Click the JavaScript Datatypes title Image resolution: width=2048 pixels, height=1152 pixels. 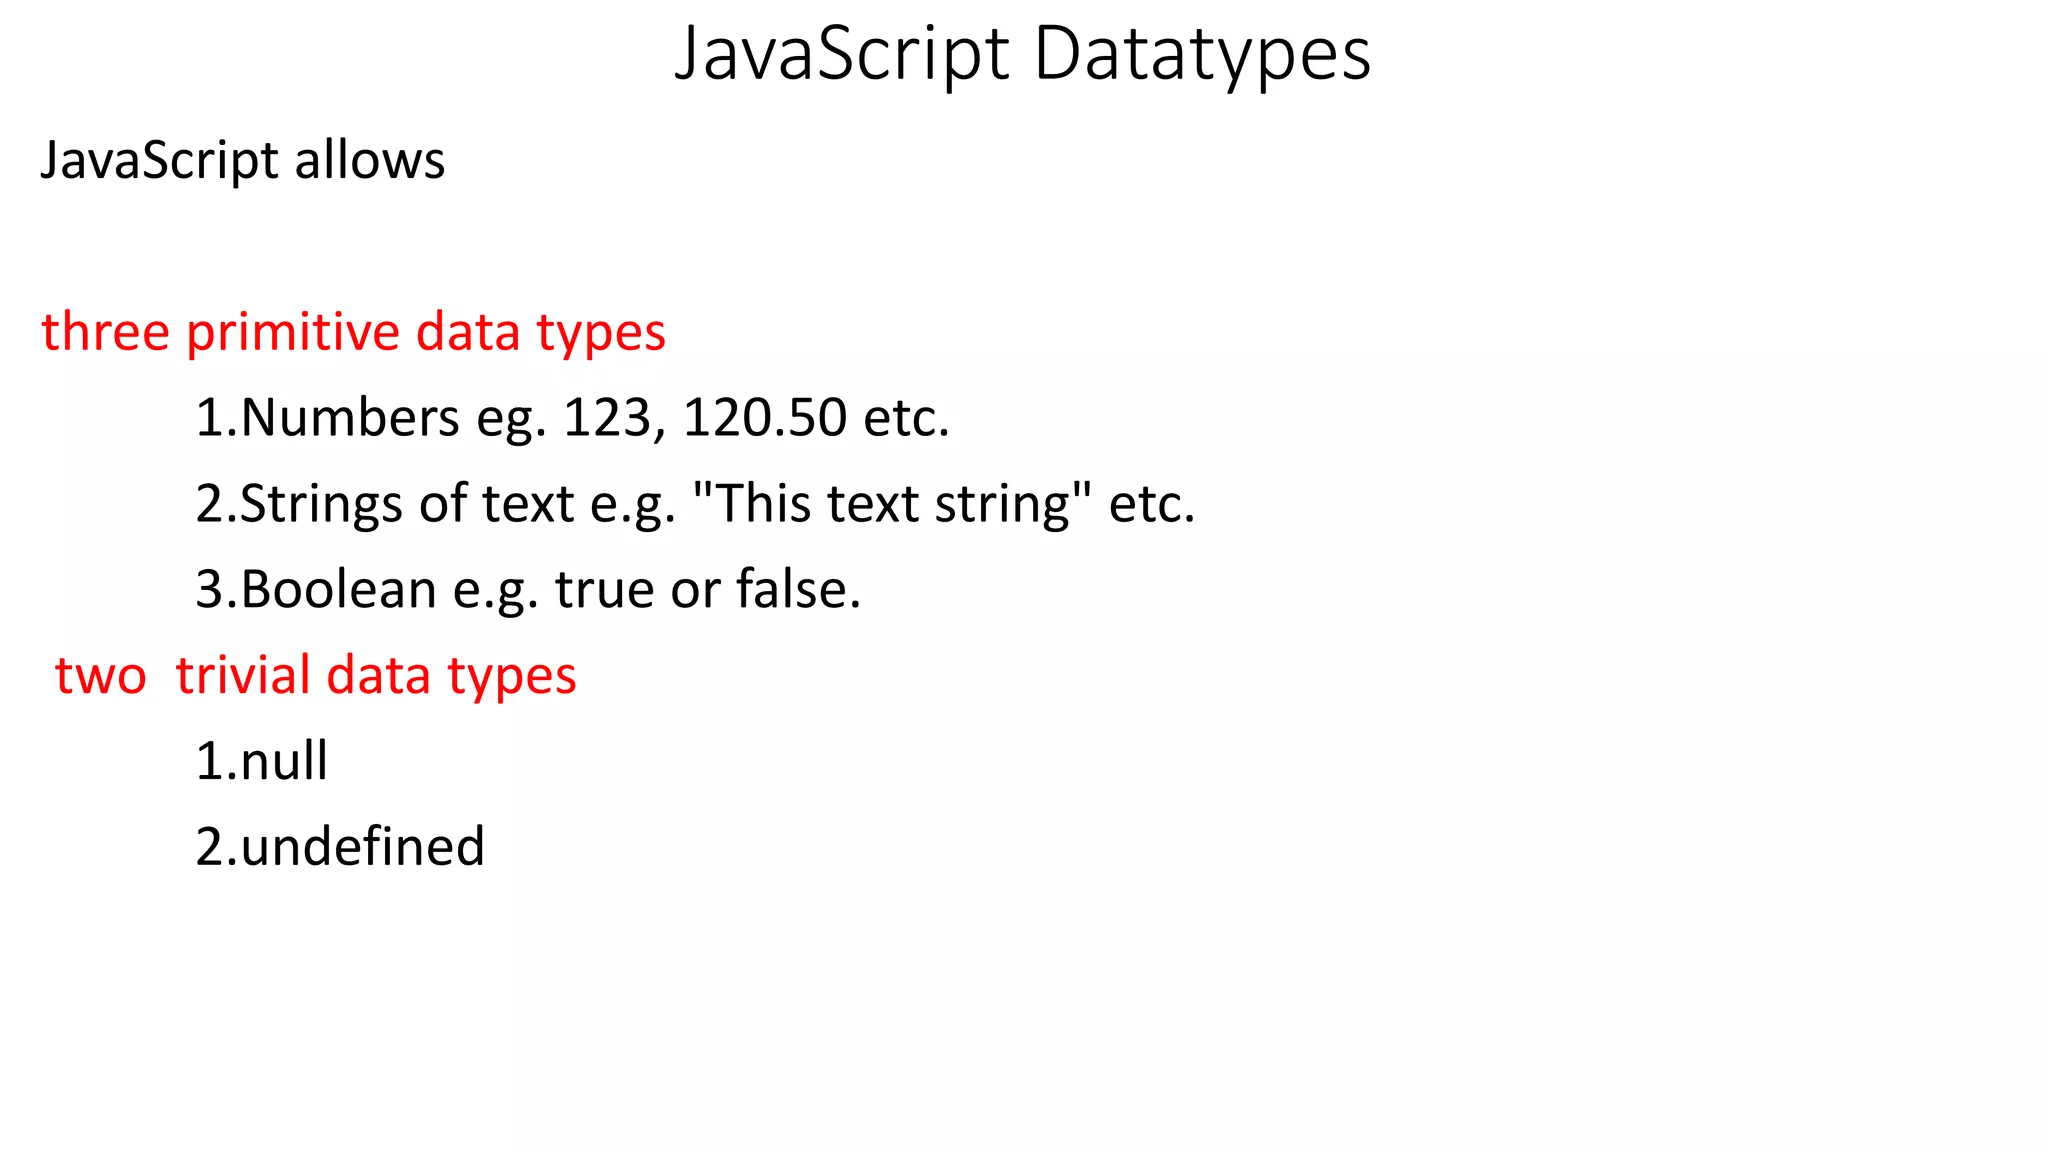1022,55
